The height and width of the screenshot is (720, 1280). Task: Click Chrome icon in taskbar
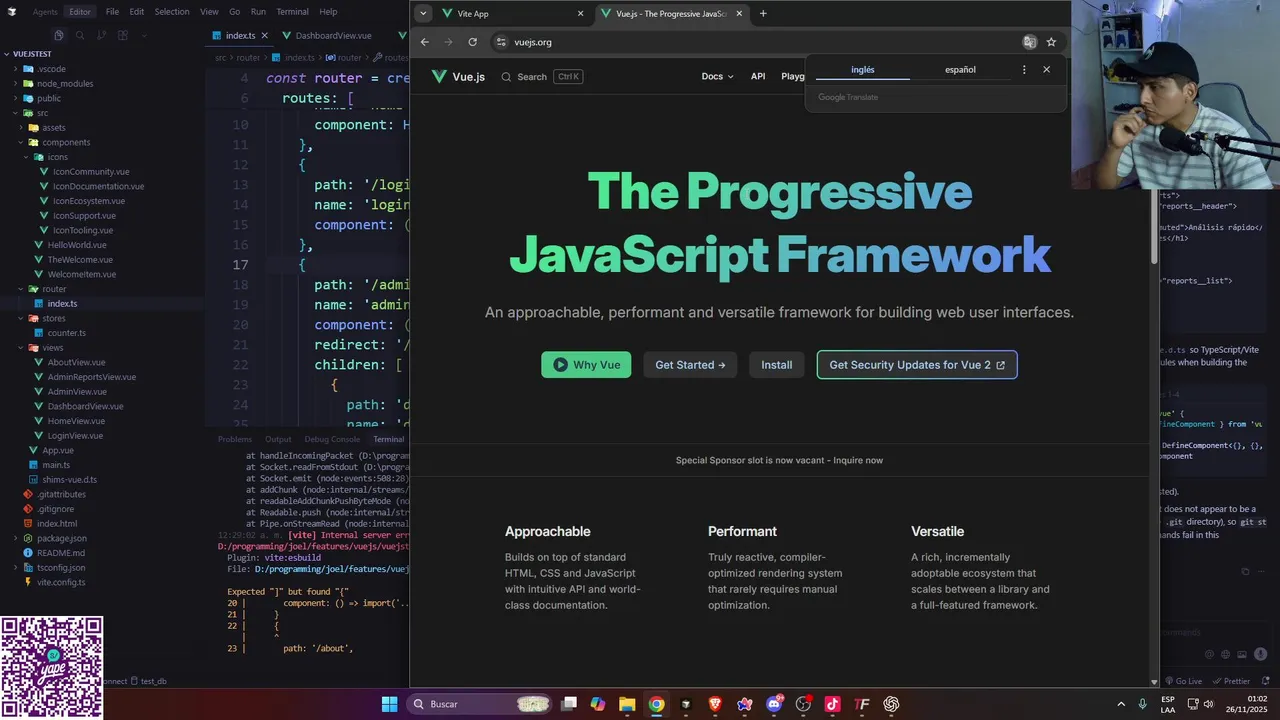coord(656,704)
